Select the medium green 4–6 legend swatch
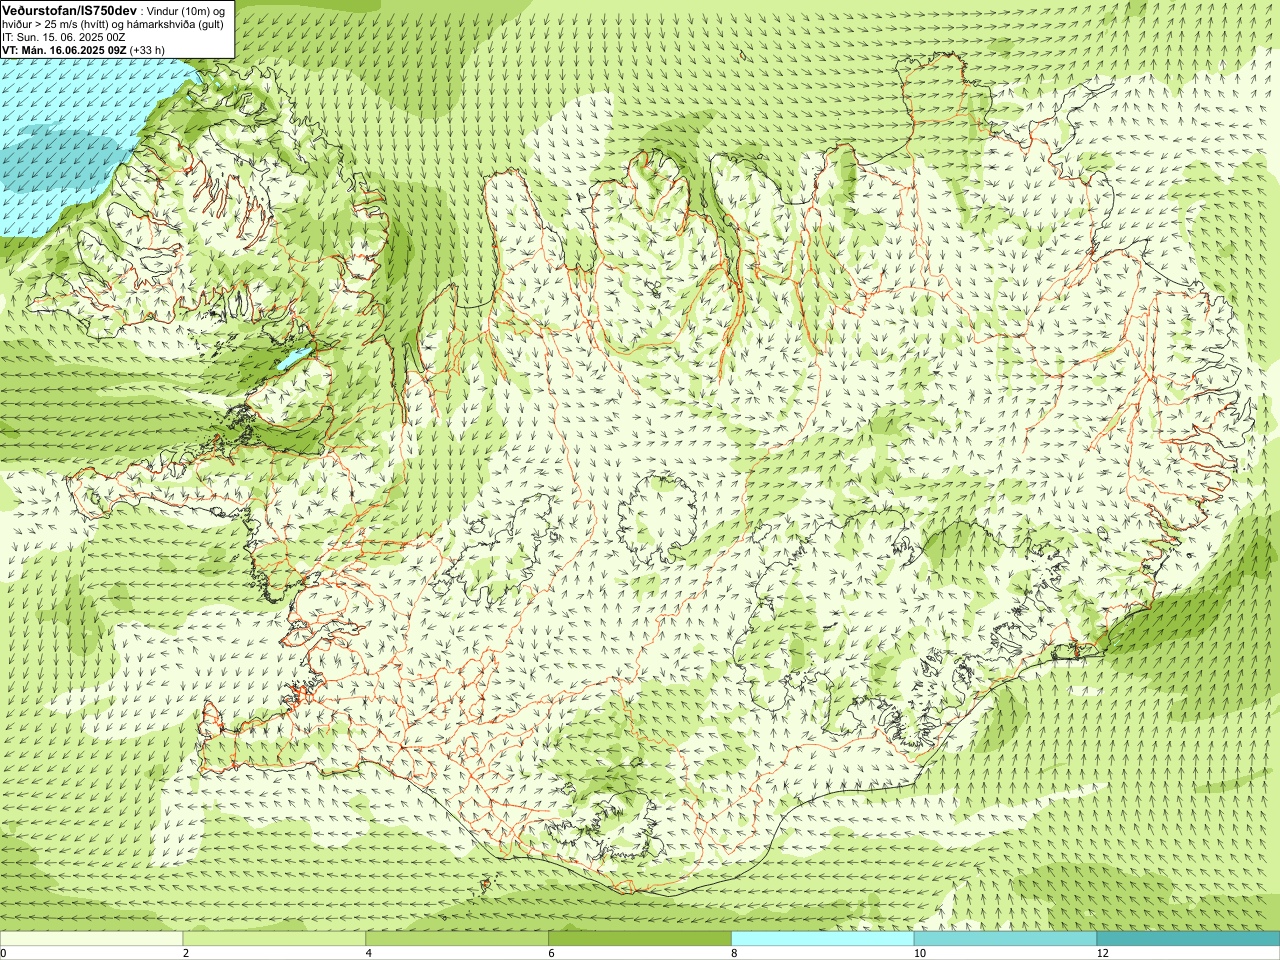 pyautogui.click(x=457, y=939)
